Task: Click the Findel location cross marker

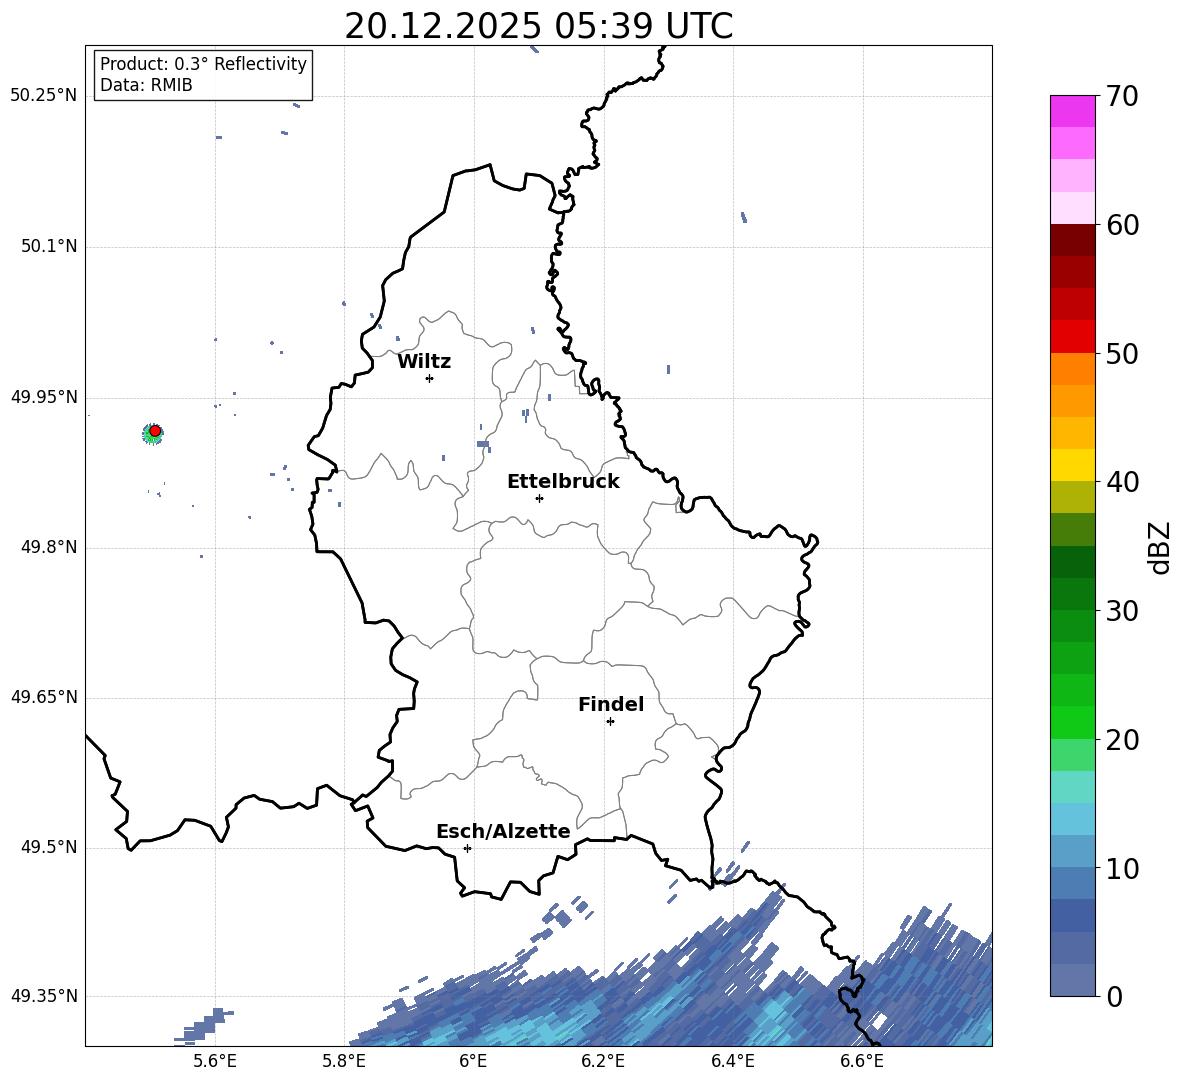Action: point(610,722)
